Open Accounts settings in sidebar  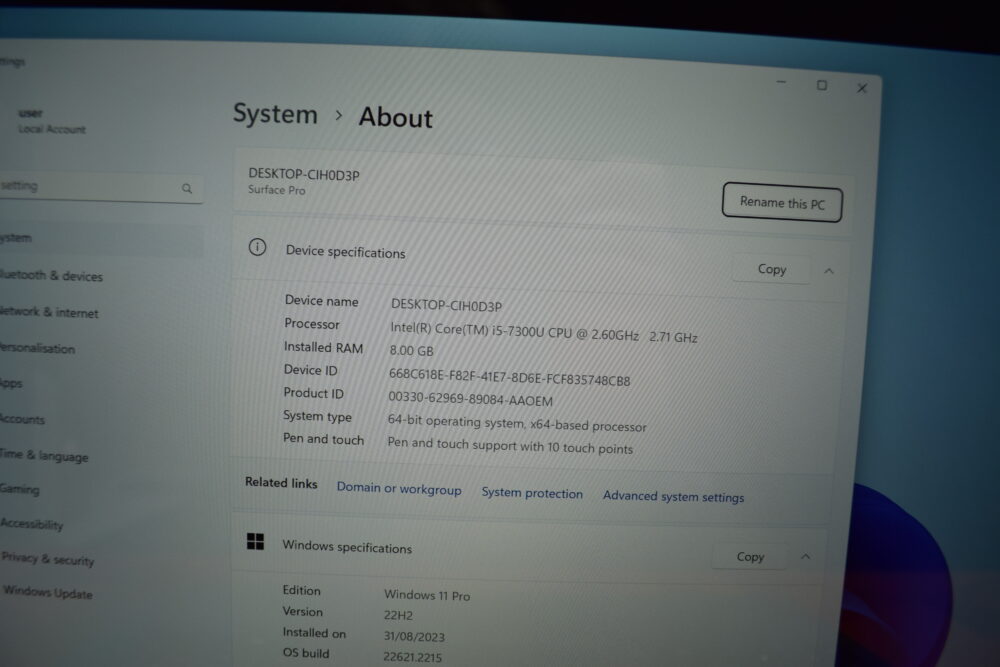pyautogui.click(x=22, y=419)
